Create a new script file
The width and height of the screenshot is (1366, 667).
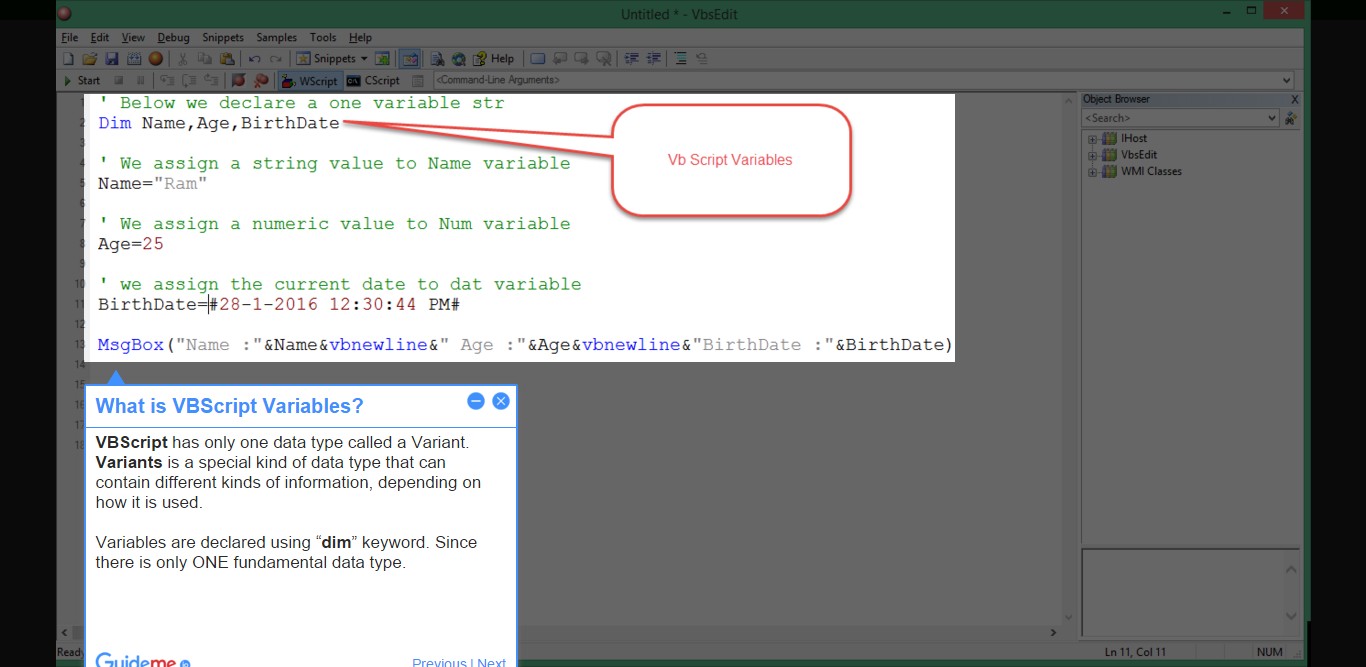(x=67, y=59)
